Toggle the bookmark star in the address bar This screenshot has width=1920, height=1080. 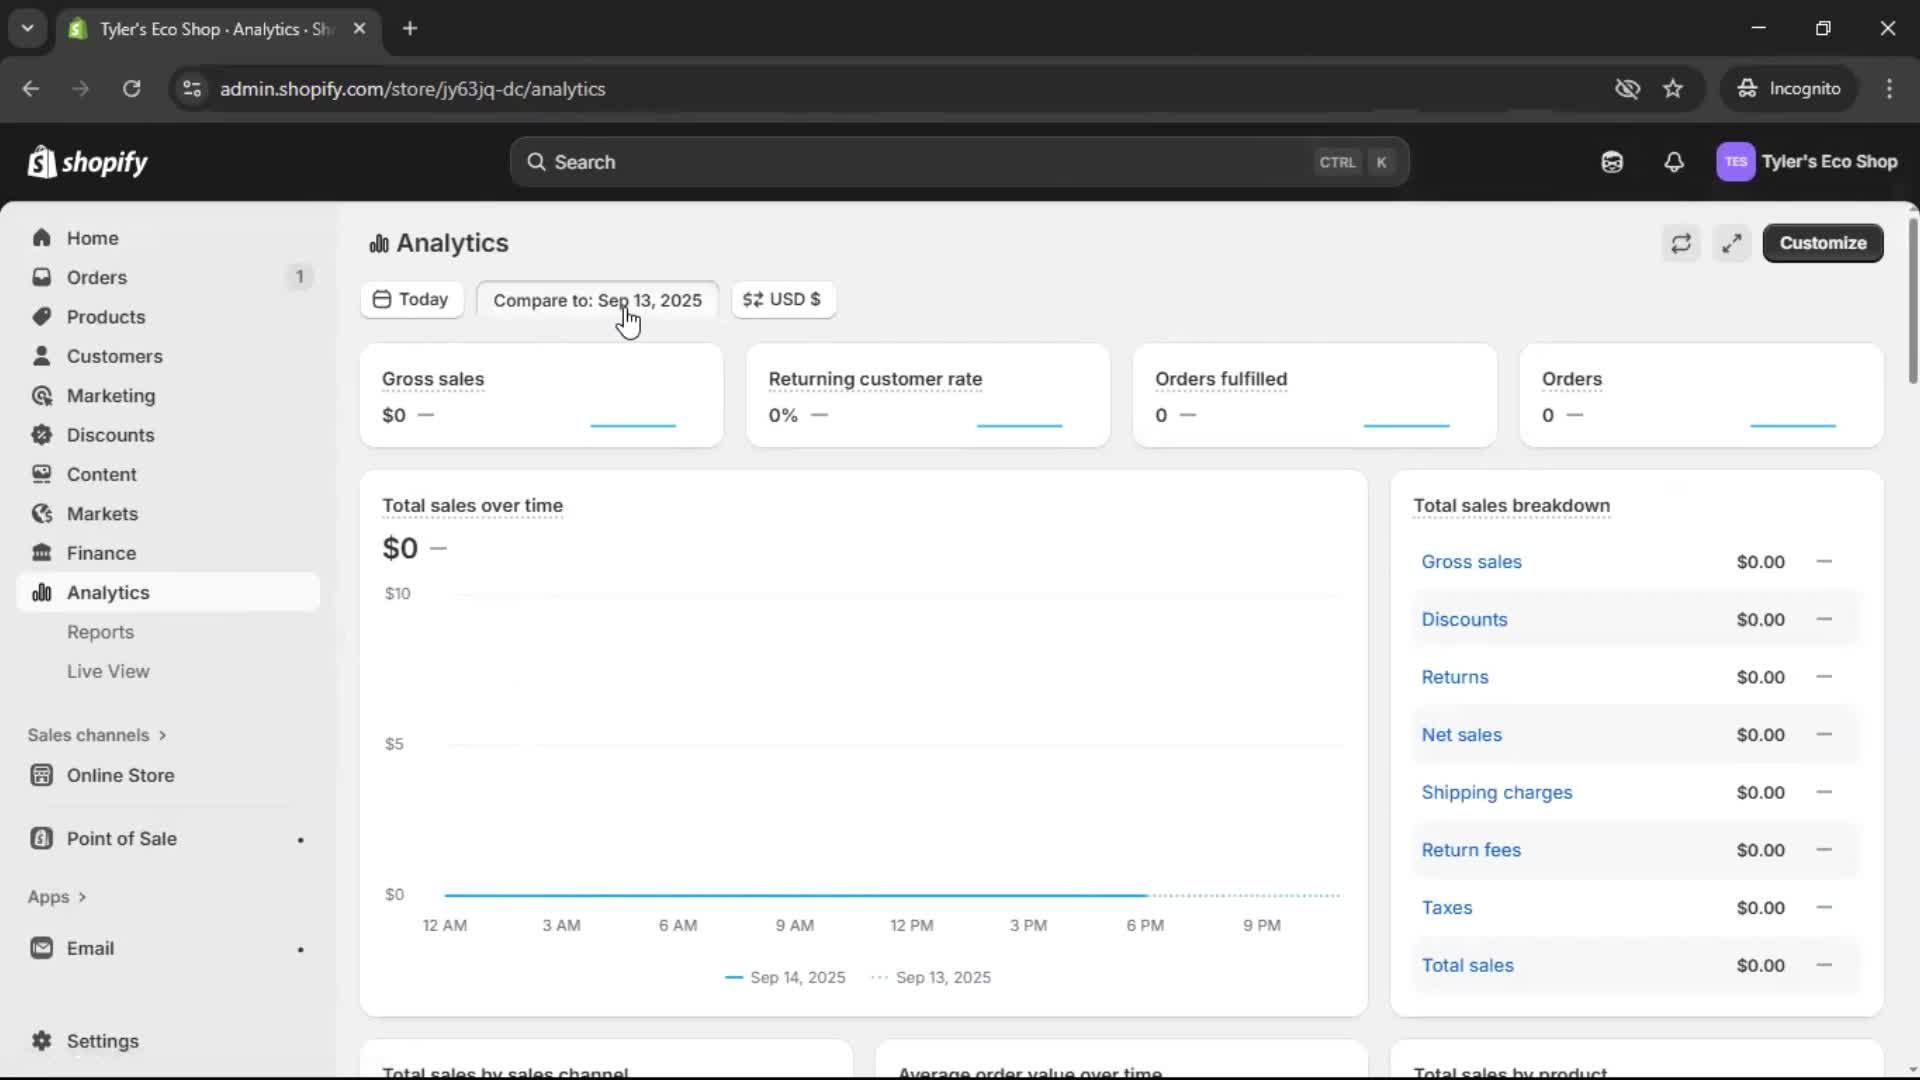pyautogui.click(x=1673, y=88)
